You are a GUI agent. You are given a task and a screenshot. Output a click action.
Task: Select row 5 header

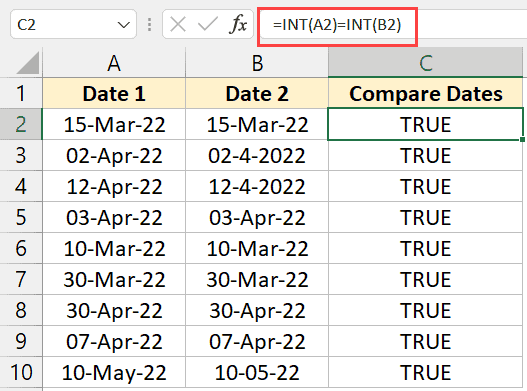pos(21,217)
